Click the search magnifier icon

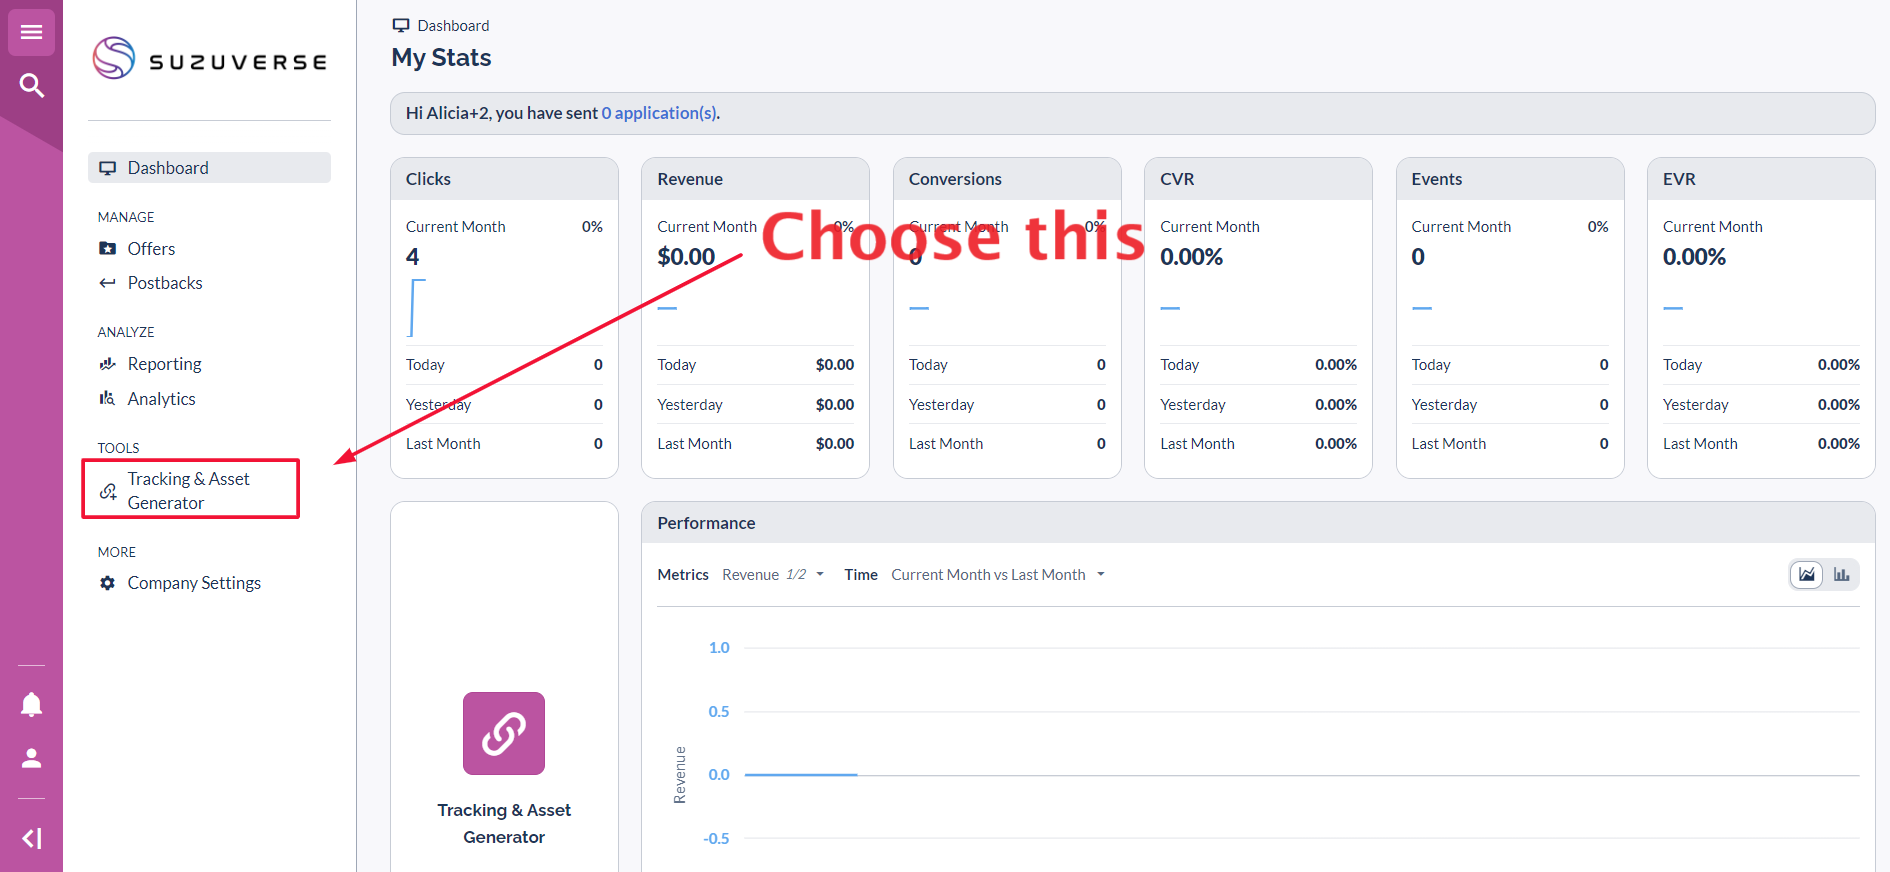pyautogui.click(x=31, y=86)
